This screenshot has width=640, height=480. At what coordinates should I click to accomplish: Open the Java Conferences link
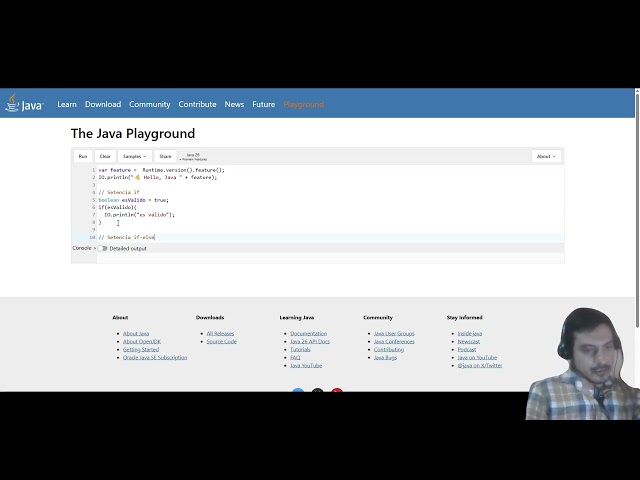tap(394, 341)
